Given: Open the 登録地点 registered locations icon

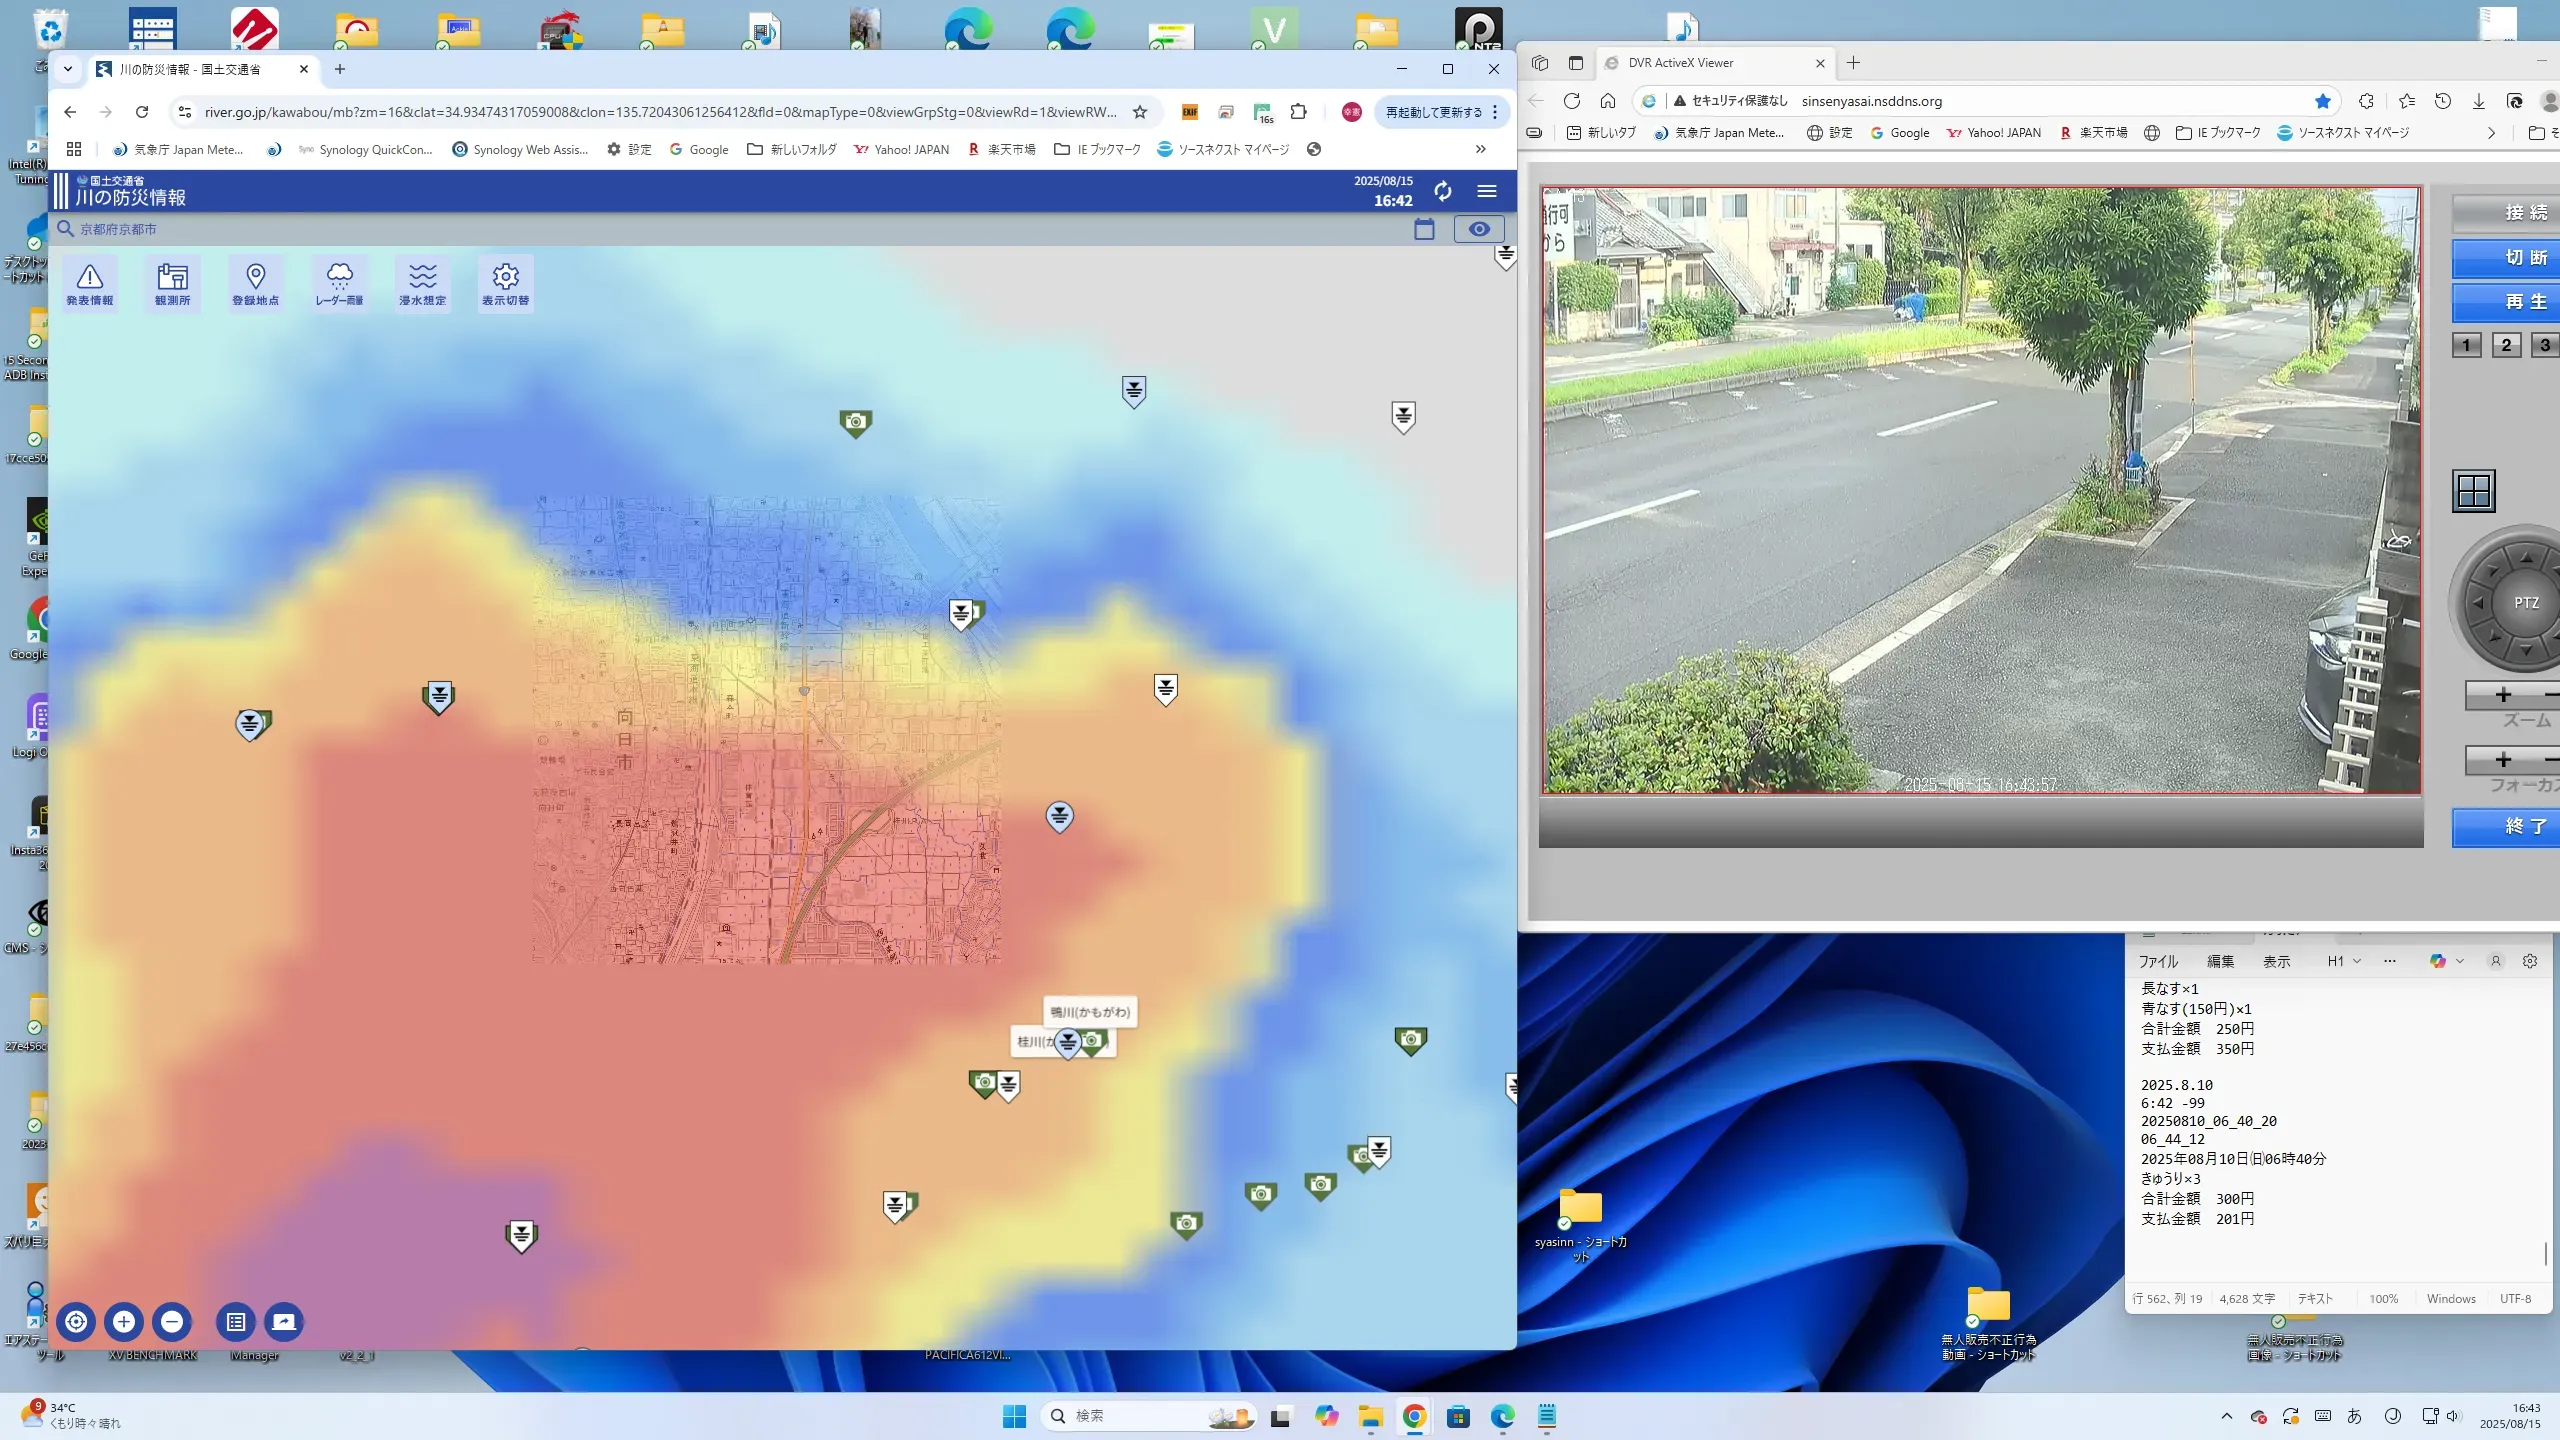Looking at the screenshot, I should pyautogui.click(x=255, y=283).
